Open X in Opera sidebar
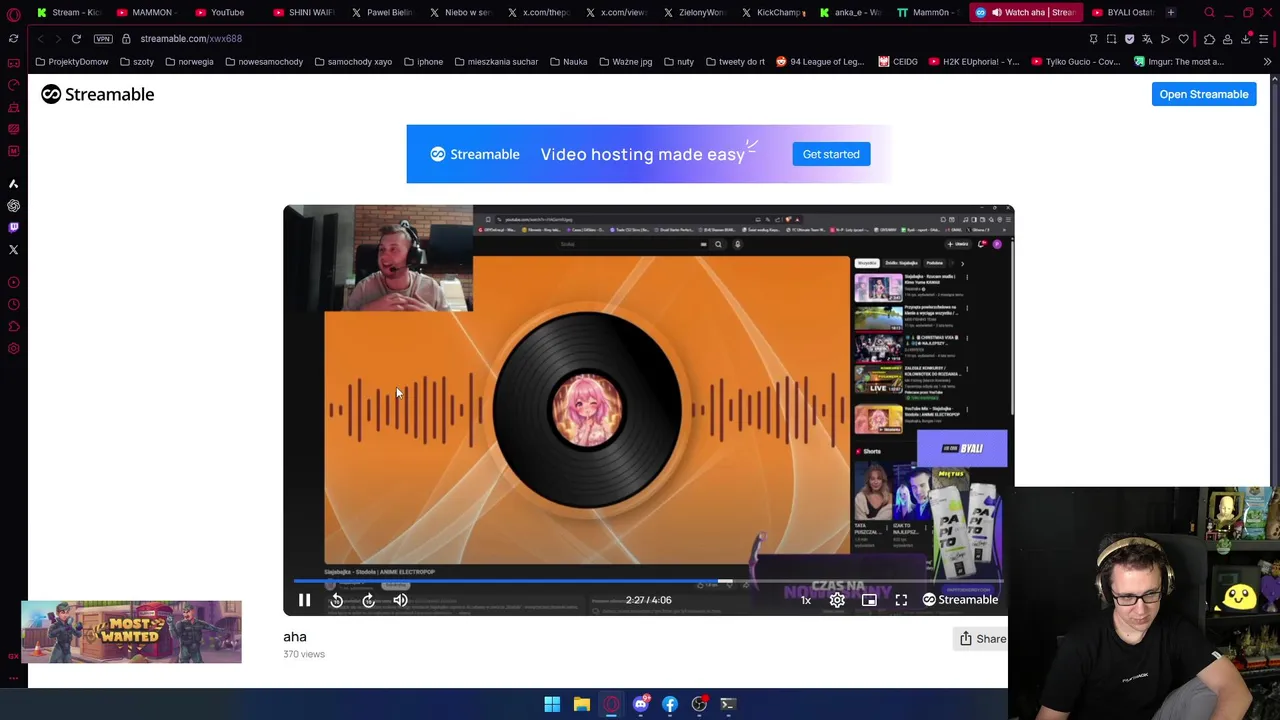Viewport: 1280px width, 720px height. 13,250
